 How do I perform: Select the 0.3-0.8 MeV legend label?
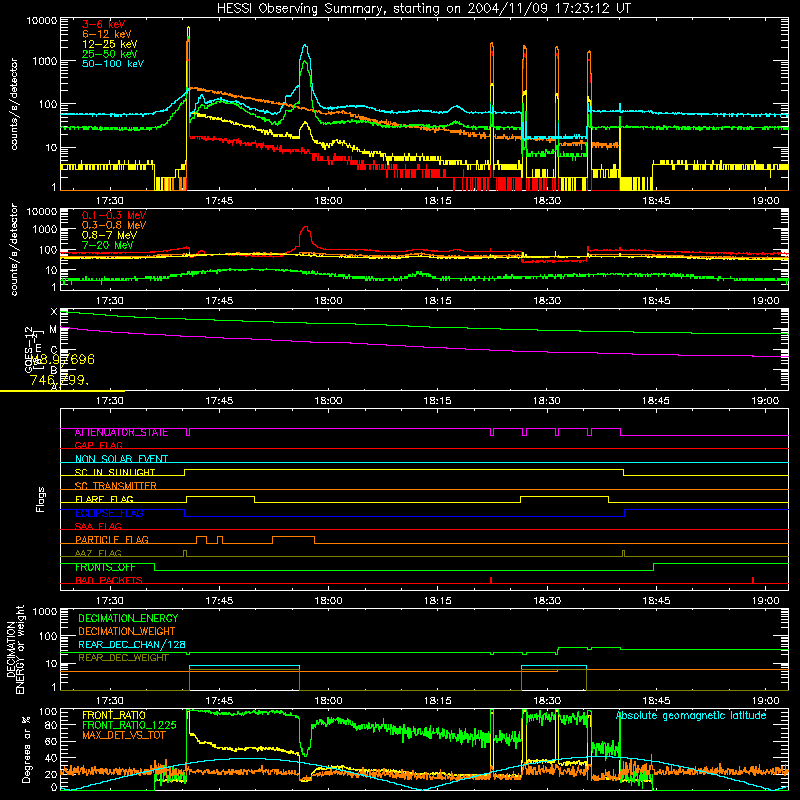[x=114, y=225]
